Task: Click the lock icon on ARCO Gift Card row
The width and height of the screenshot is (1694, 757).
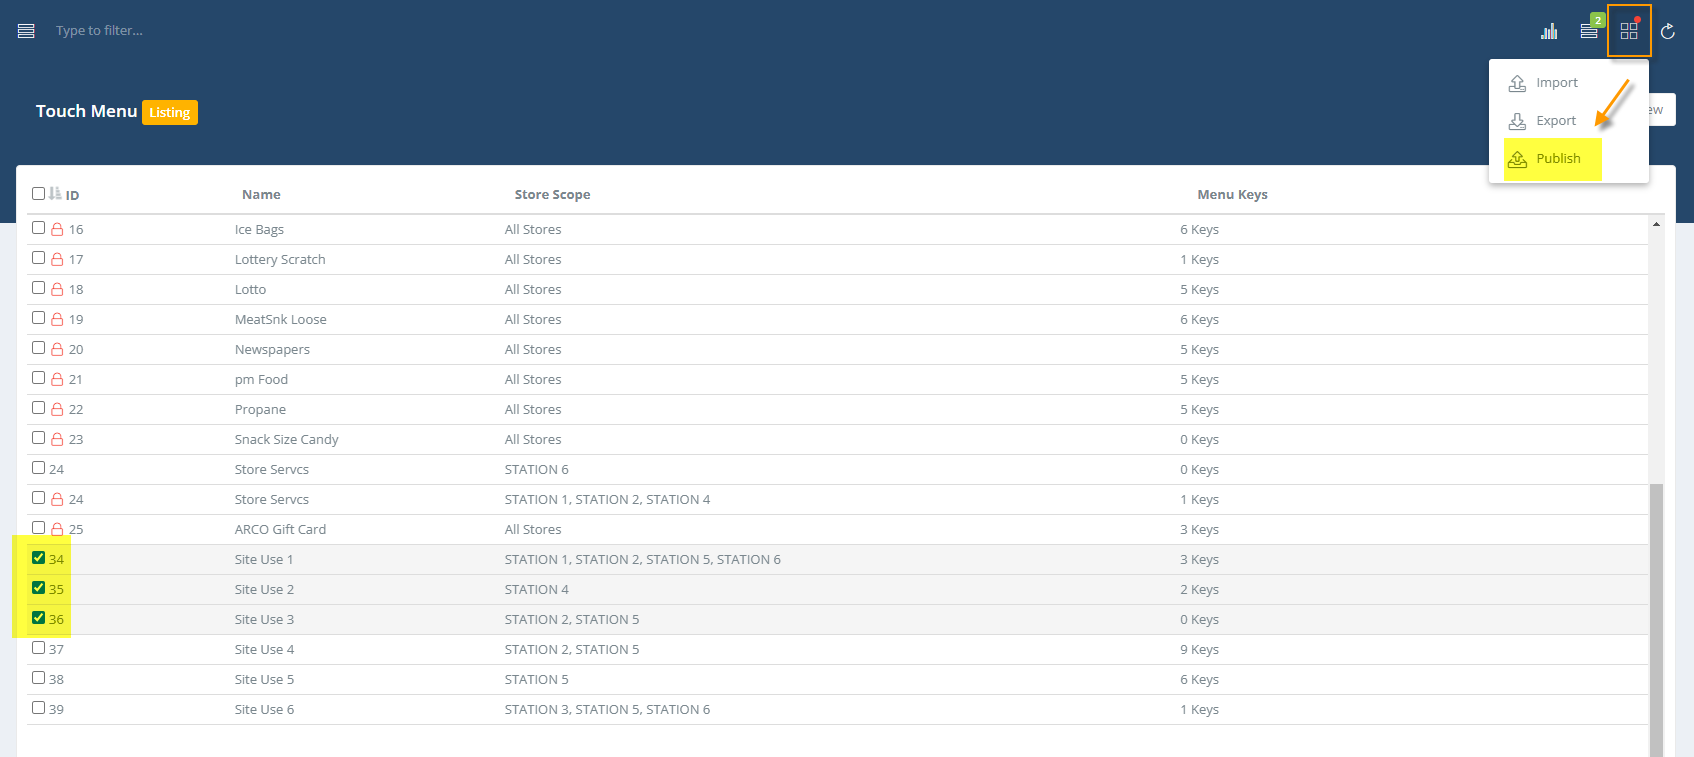Action: [57, 529]
